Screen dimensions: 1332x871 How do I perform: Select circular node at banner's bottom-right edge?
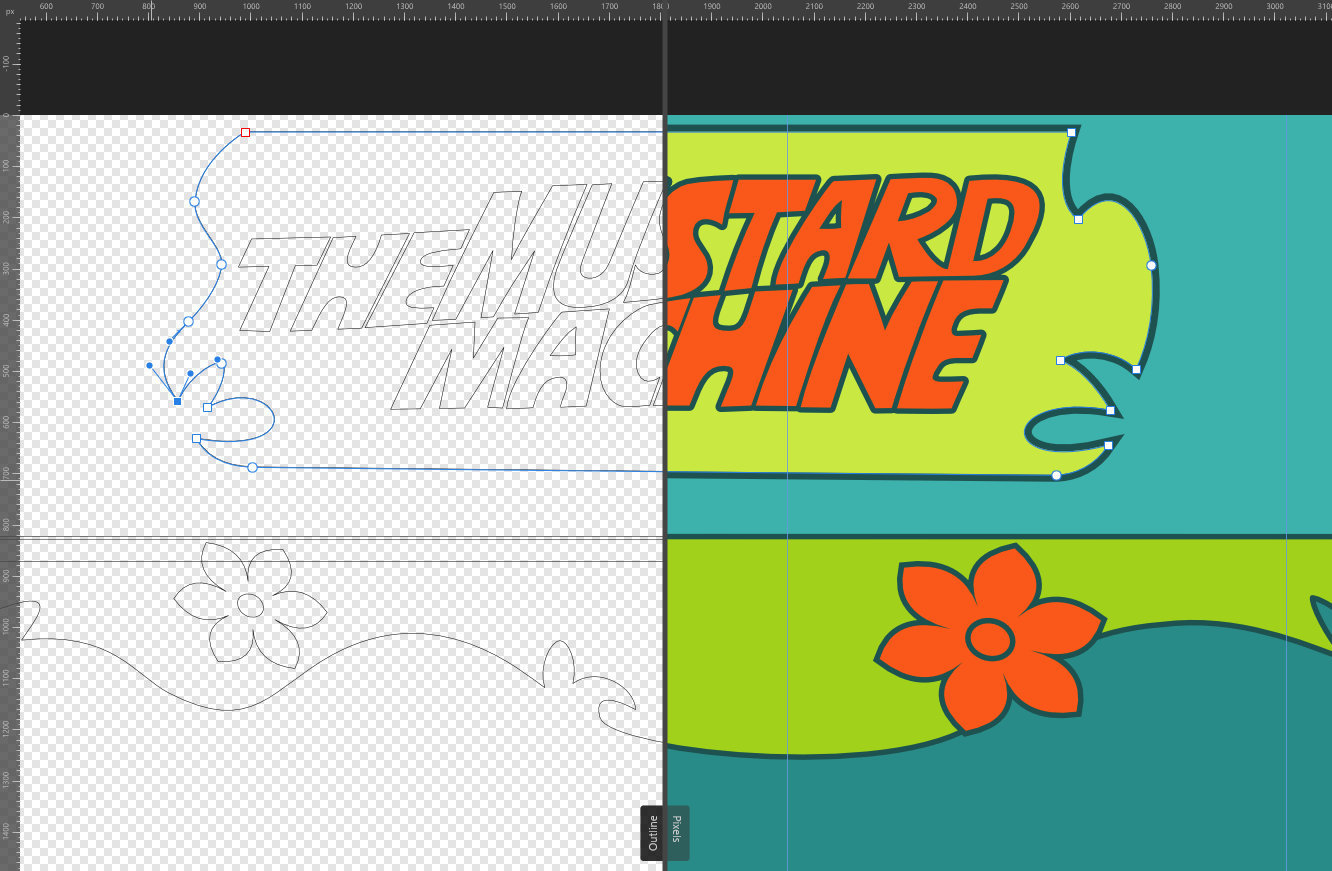(x=1056, y=475)
